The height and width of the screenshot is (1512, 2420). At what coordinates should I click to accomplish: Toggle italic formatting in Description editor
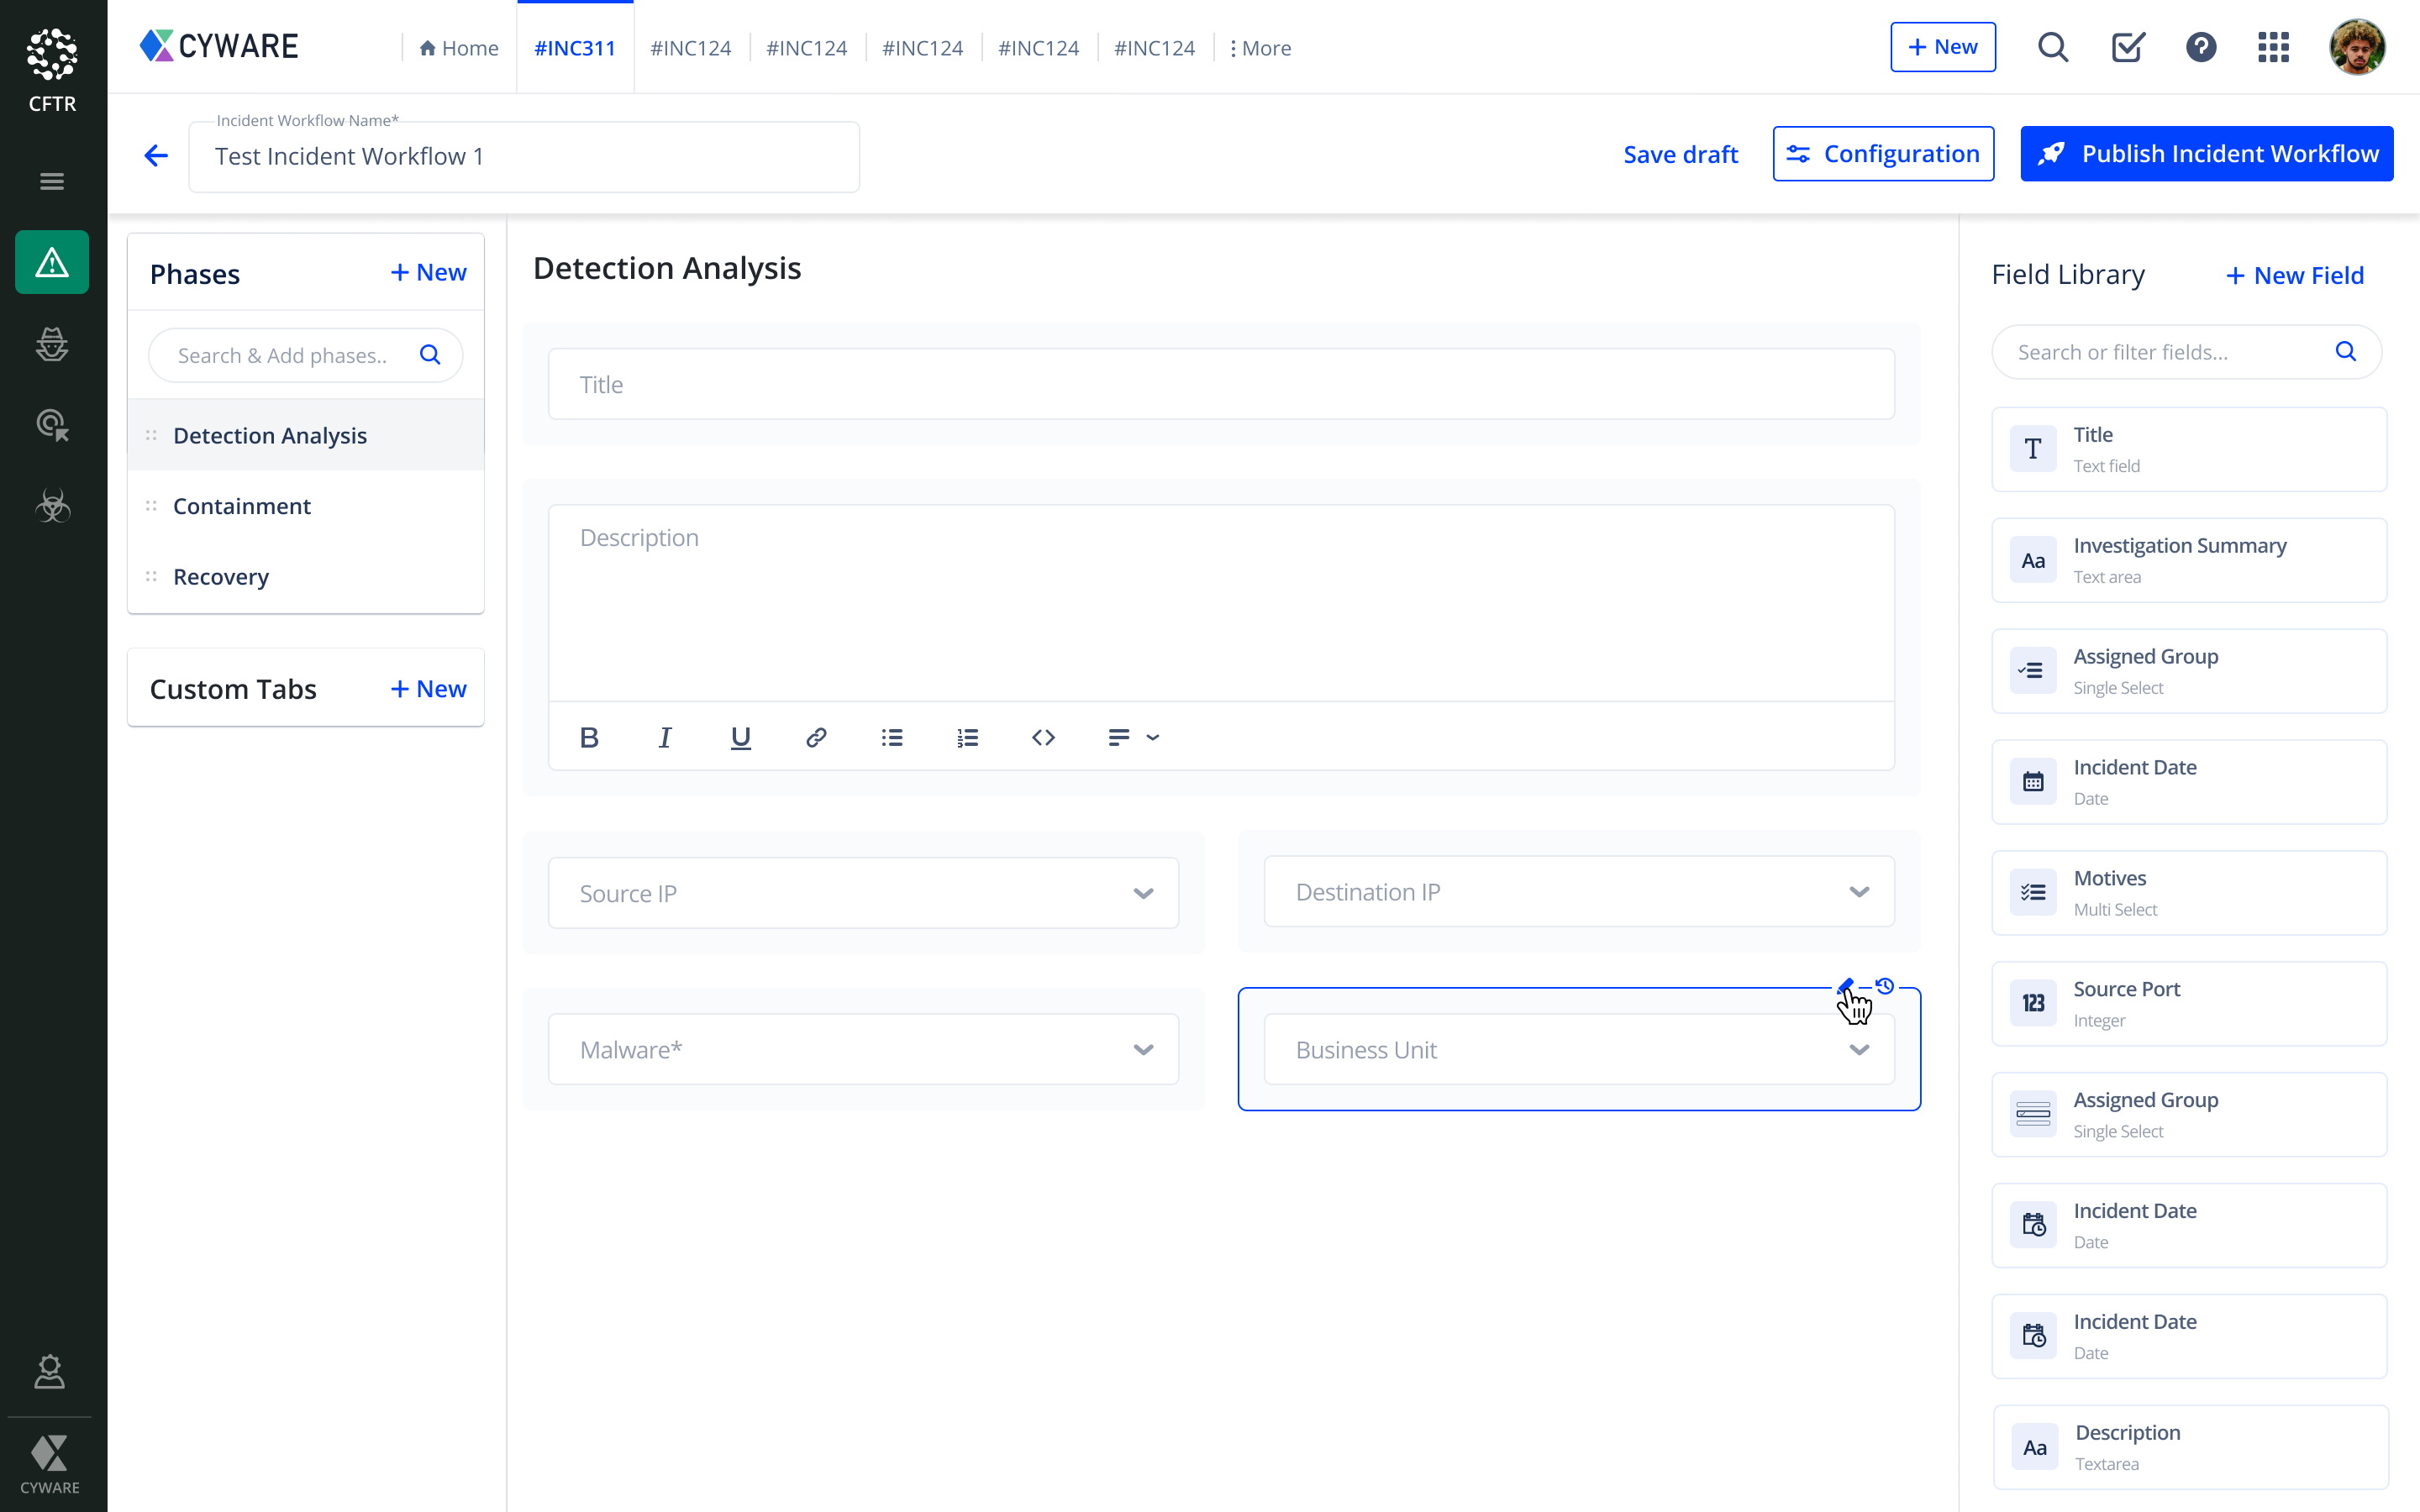pos(665,738)
